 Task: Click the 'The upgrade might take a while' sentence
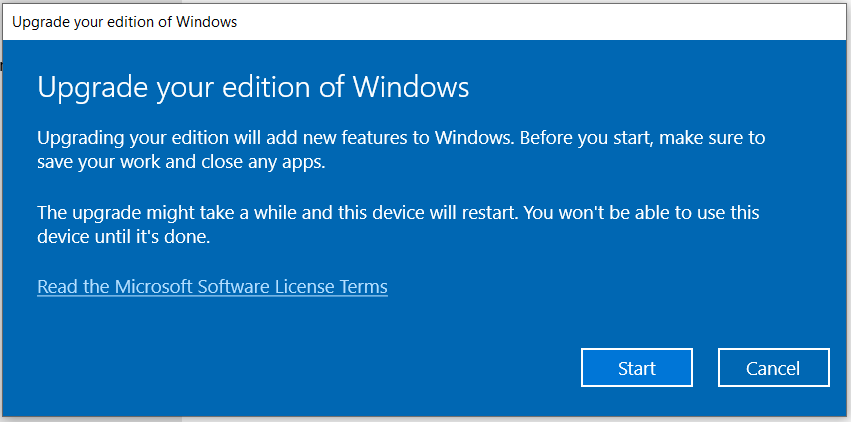point(200,212)
